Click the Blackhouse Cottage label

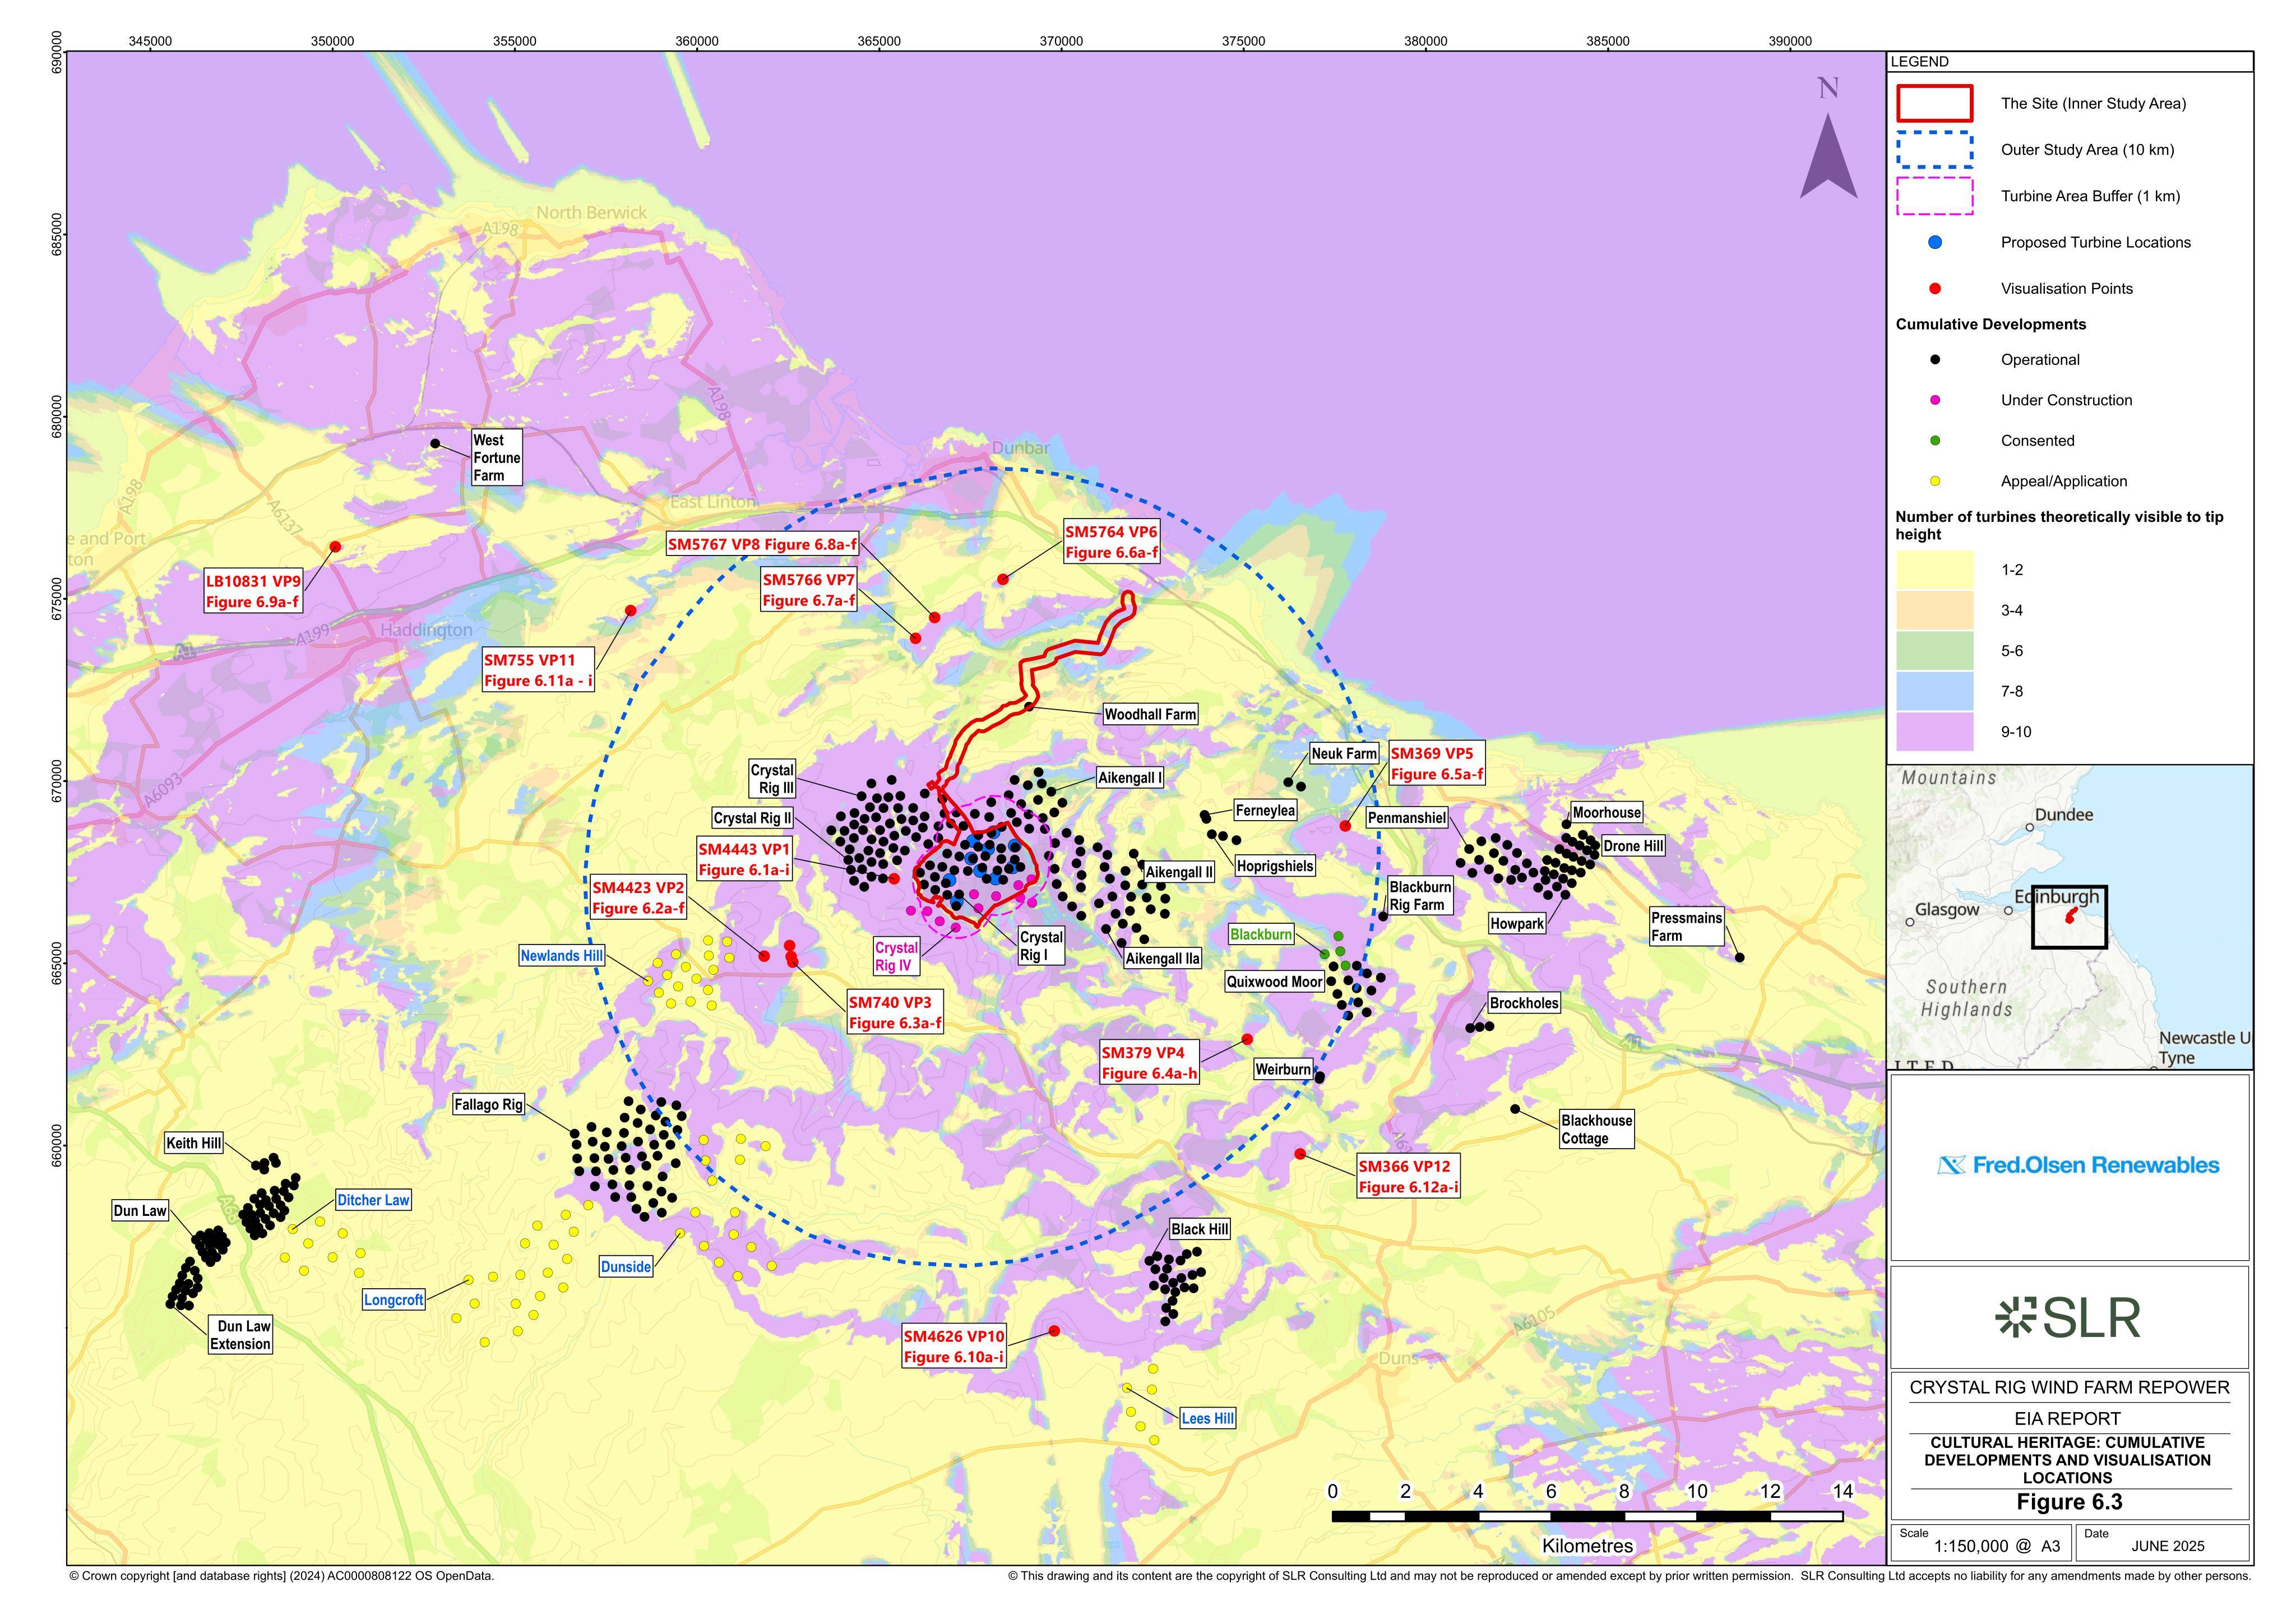[x=1597, y=1129]
